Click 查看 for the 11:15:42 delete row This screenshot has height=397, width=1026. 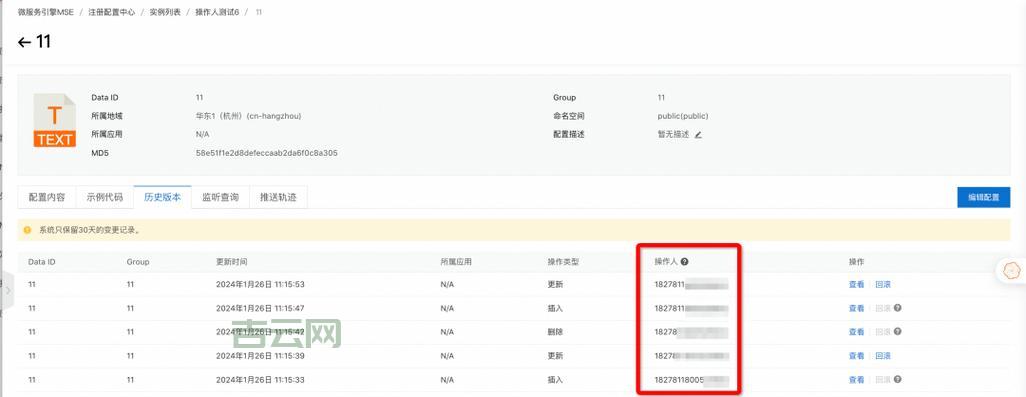[x=857, y=332]
